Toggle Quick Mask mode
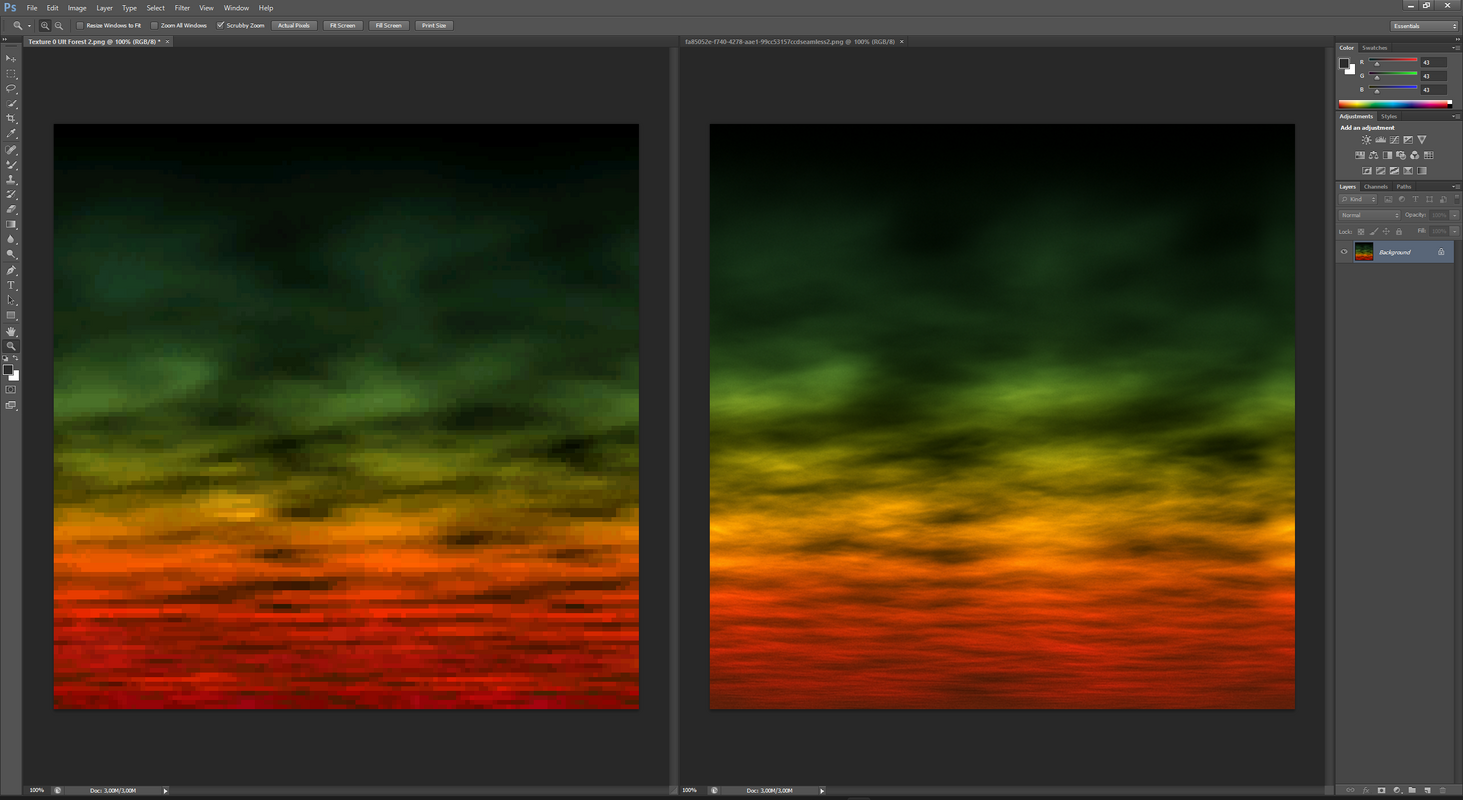This screenshot has width=1463, height=800. click(11, 389)
